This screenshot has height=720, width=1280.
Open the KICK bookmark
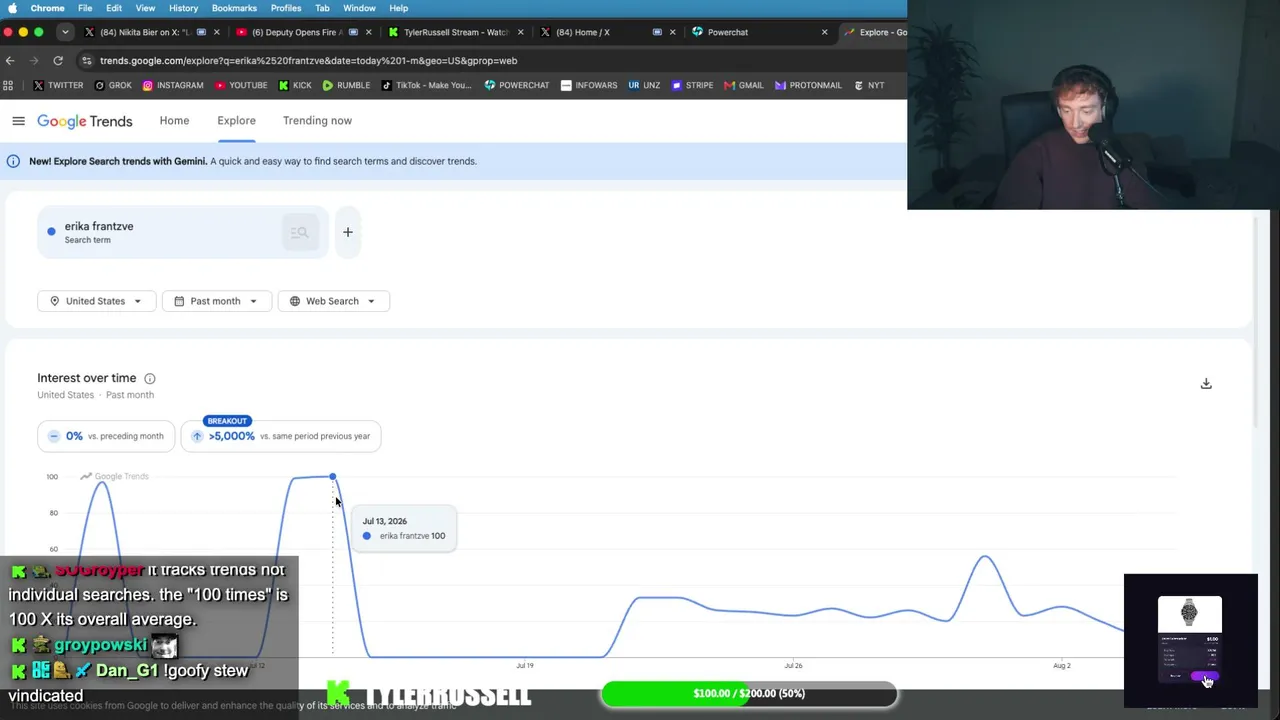coord(295,86)
